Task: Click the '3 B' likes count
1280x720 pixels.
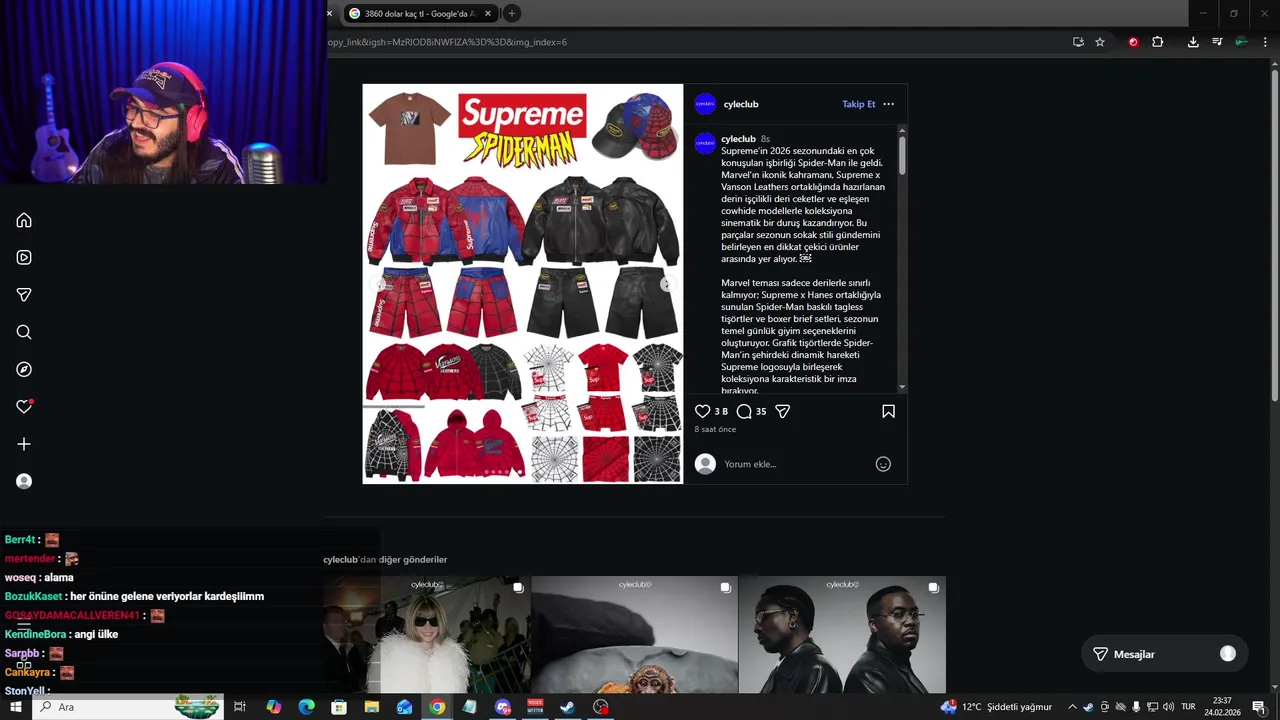Action: (x=721, y=411)
